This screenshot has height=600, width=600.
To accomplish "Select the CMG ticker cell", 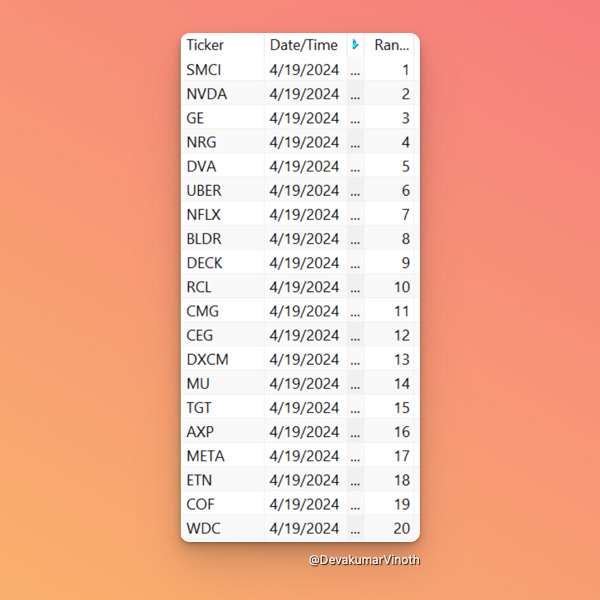I will click(222, 311).
